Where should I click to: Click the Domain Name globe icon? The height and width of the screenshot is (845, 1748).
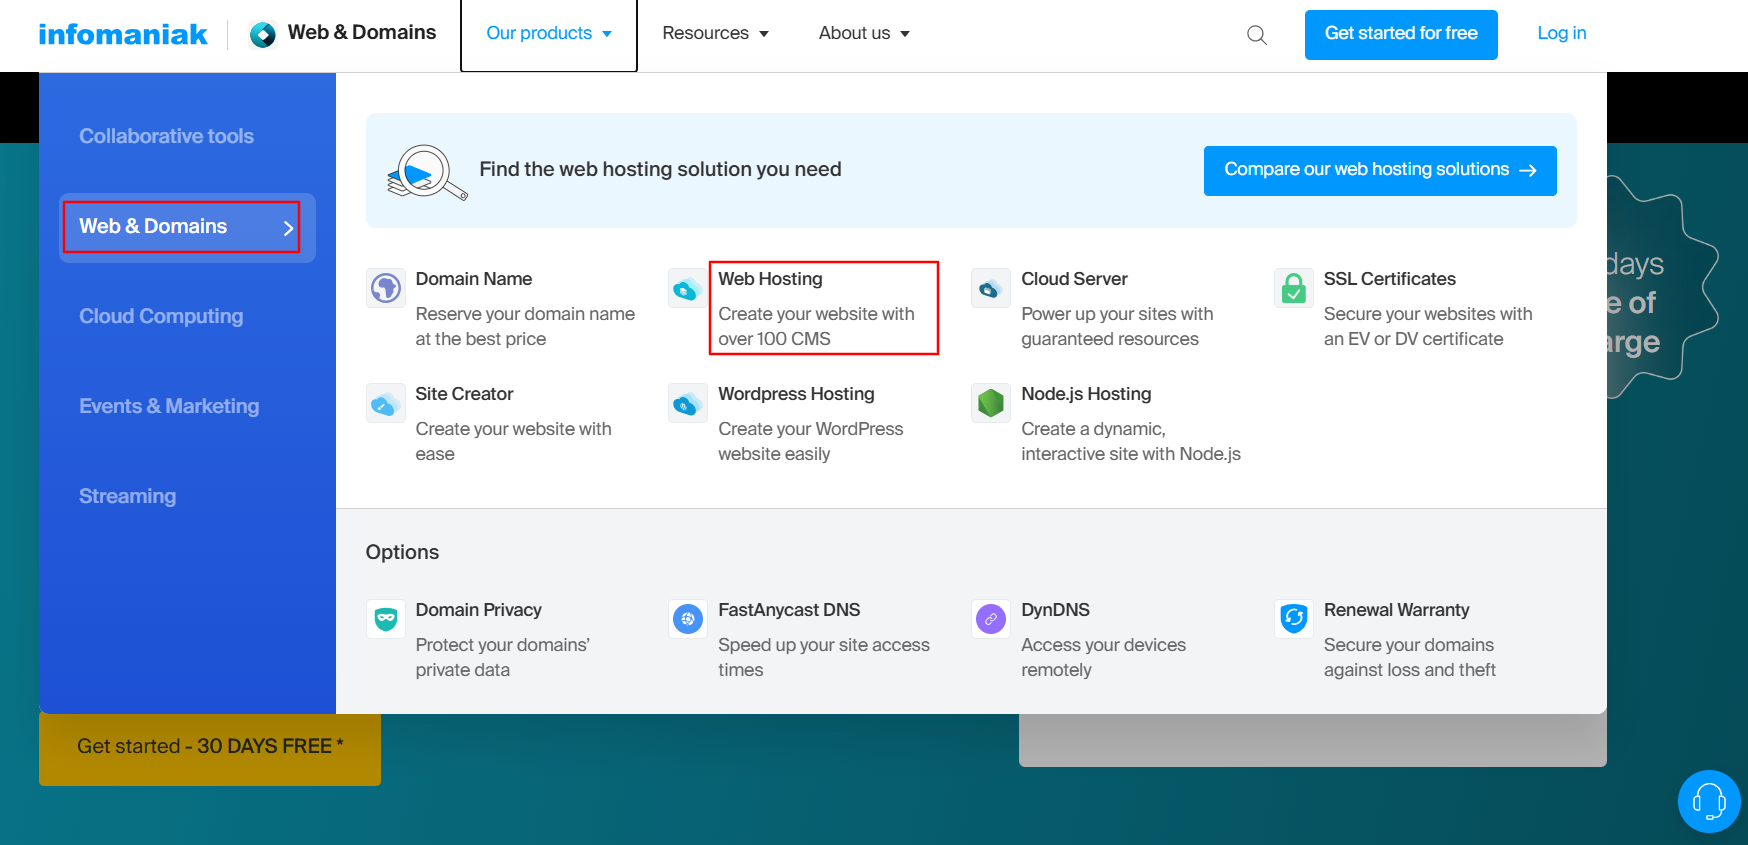[x=386, y=288]
